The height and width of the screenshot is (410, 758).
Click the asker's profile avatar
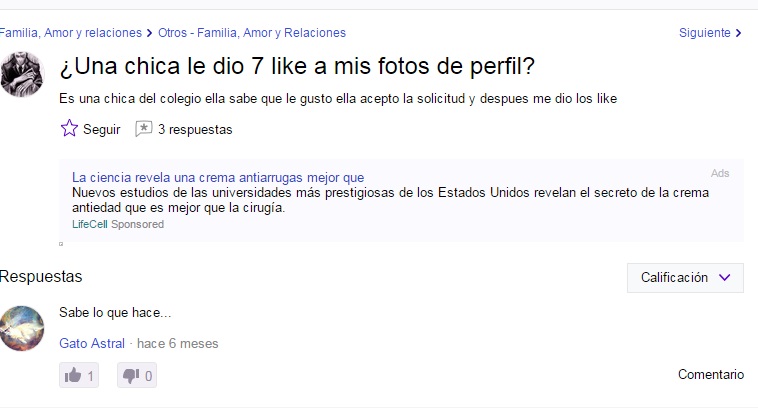point(22,74)
